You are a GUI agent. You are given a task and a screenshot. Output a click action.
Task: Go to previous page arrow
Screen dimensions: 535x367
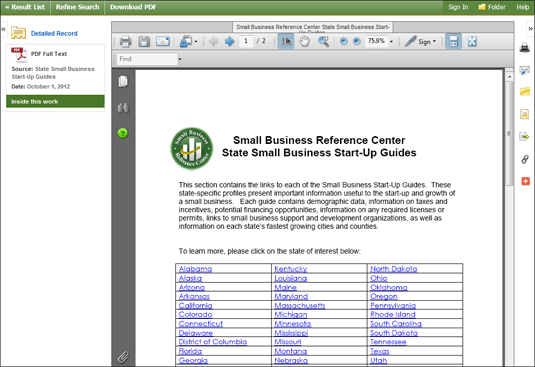tap(213, 41)
